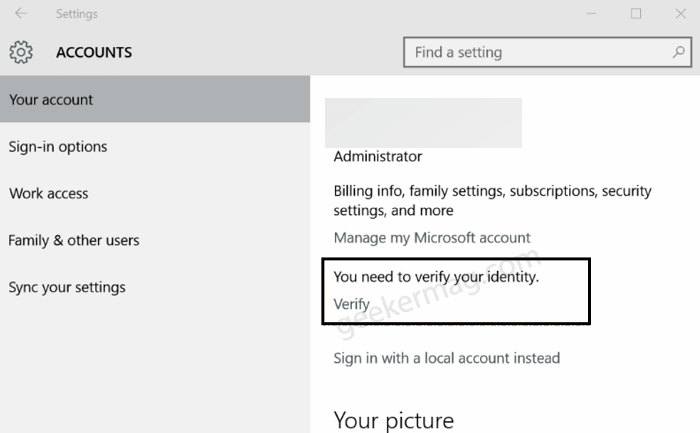
Task: Go back using the back arrow
Action: point(21,13)
